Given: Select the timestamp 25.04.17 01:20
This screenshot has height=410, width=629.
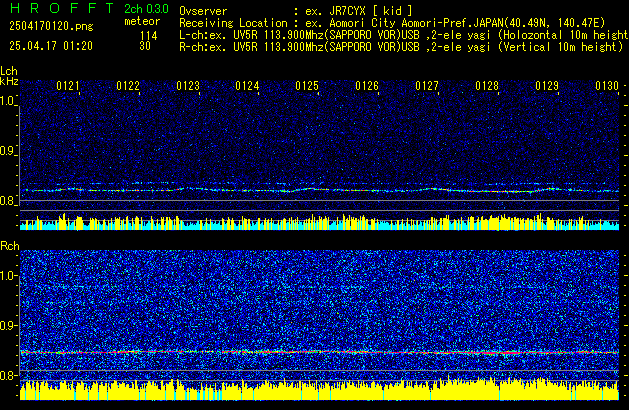Looking at the screenshot, I should click(51, 46).
